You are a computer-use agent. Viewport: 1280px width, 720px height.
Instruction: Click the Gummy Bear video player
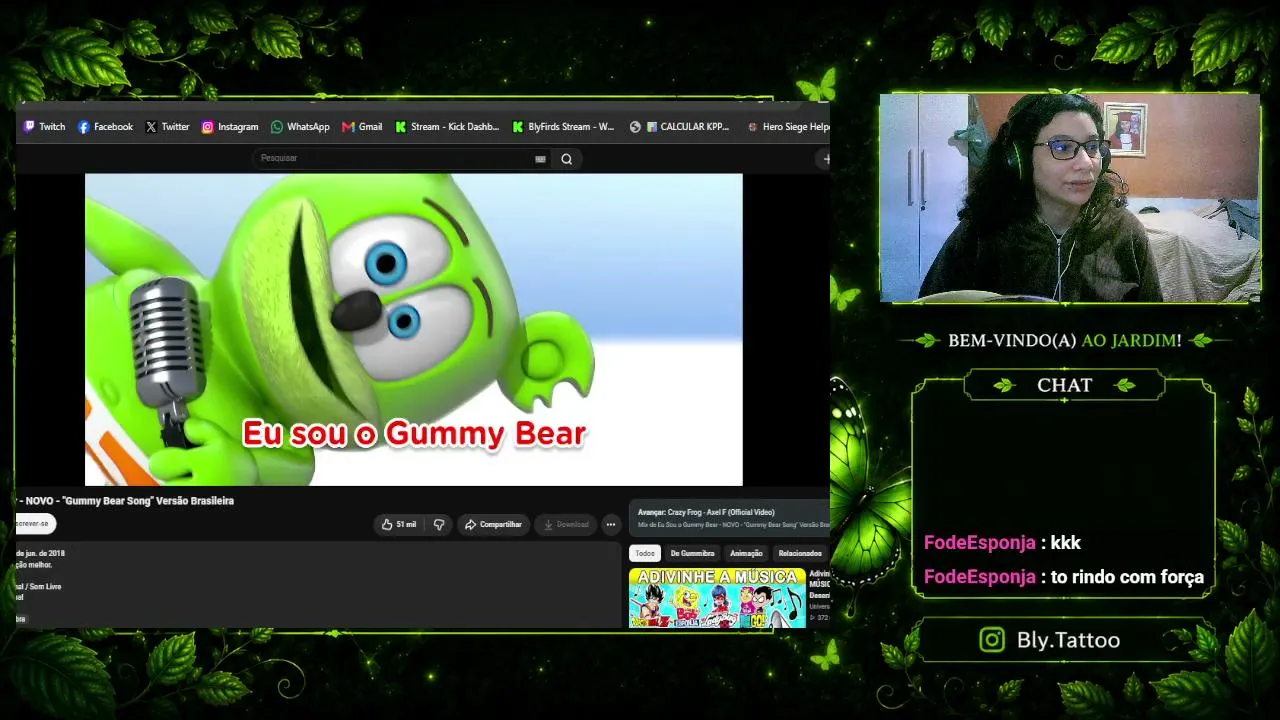click(x=414, y=330)
